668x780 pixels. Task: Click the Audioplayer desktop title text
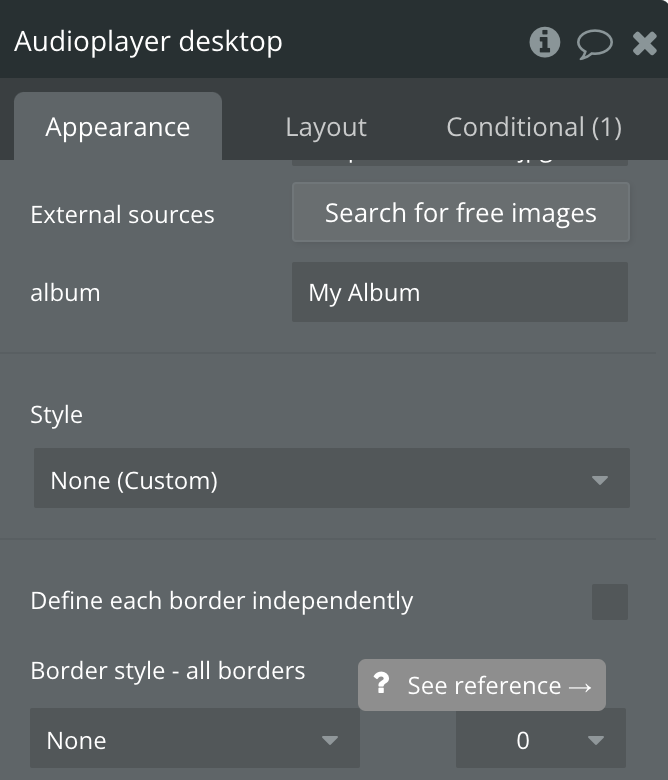pos(148,41)
